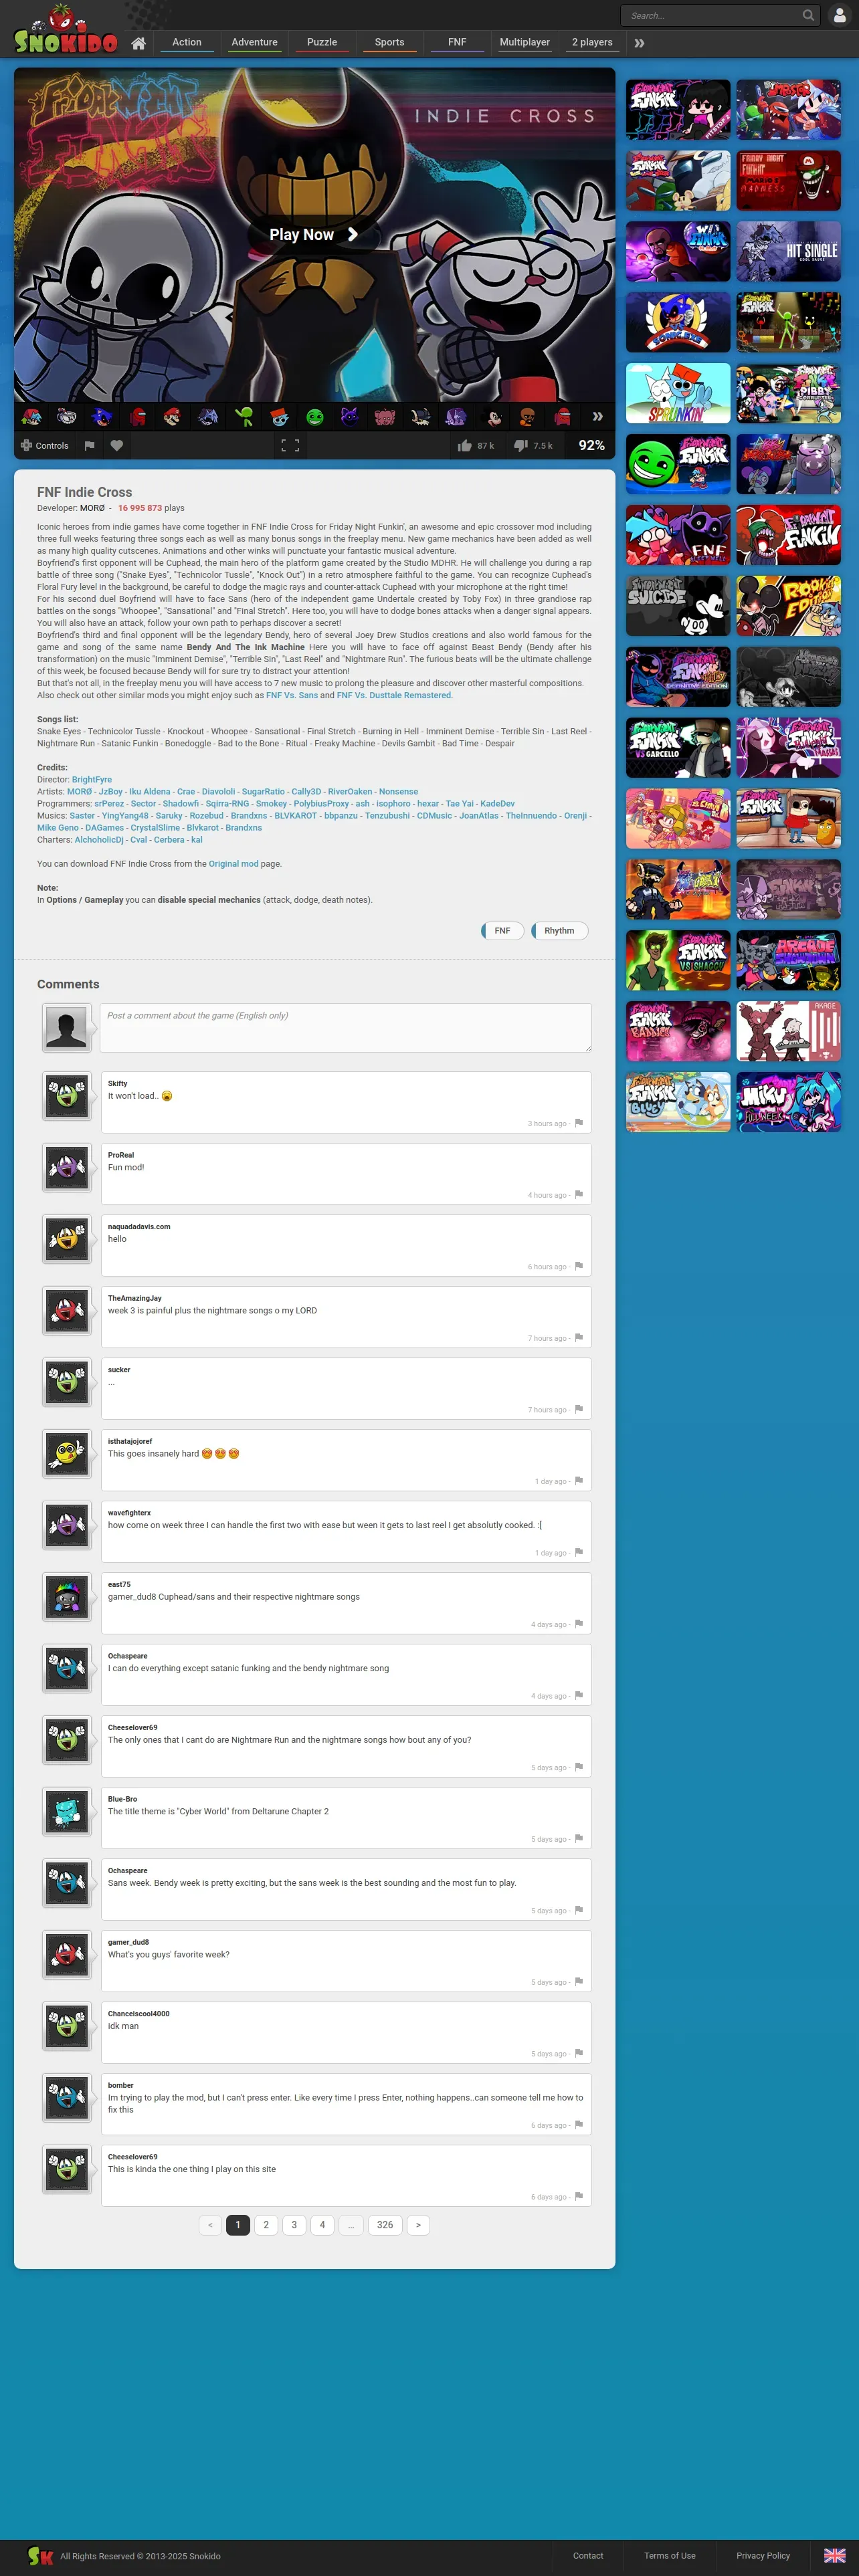Open Hit Single game thumbnail
This screenshot has height=2576, width=859.
(x=788, y=252)
